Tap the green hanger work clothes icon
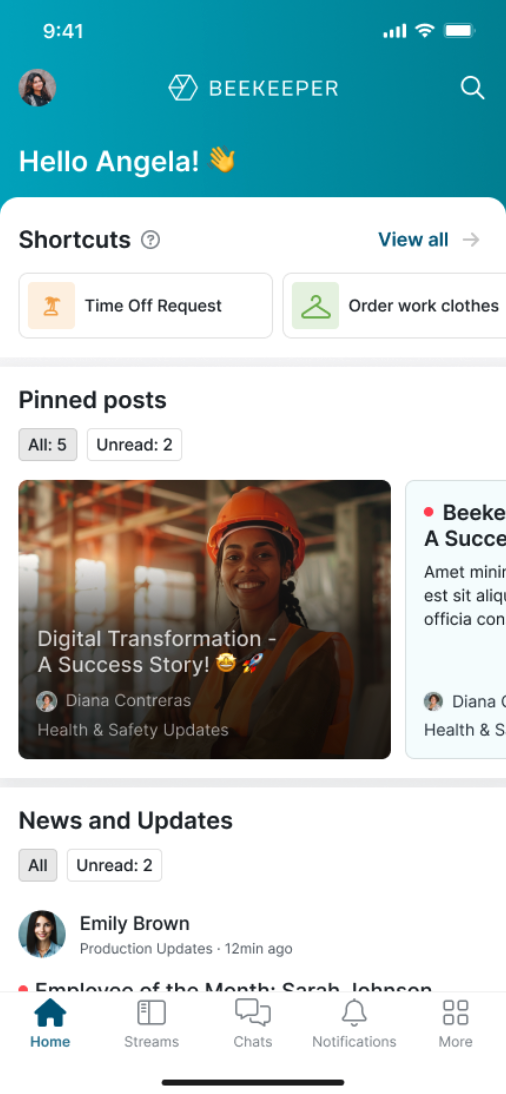 (x=315, y=306)
